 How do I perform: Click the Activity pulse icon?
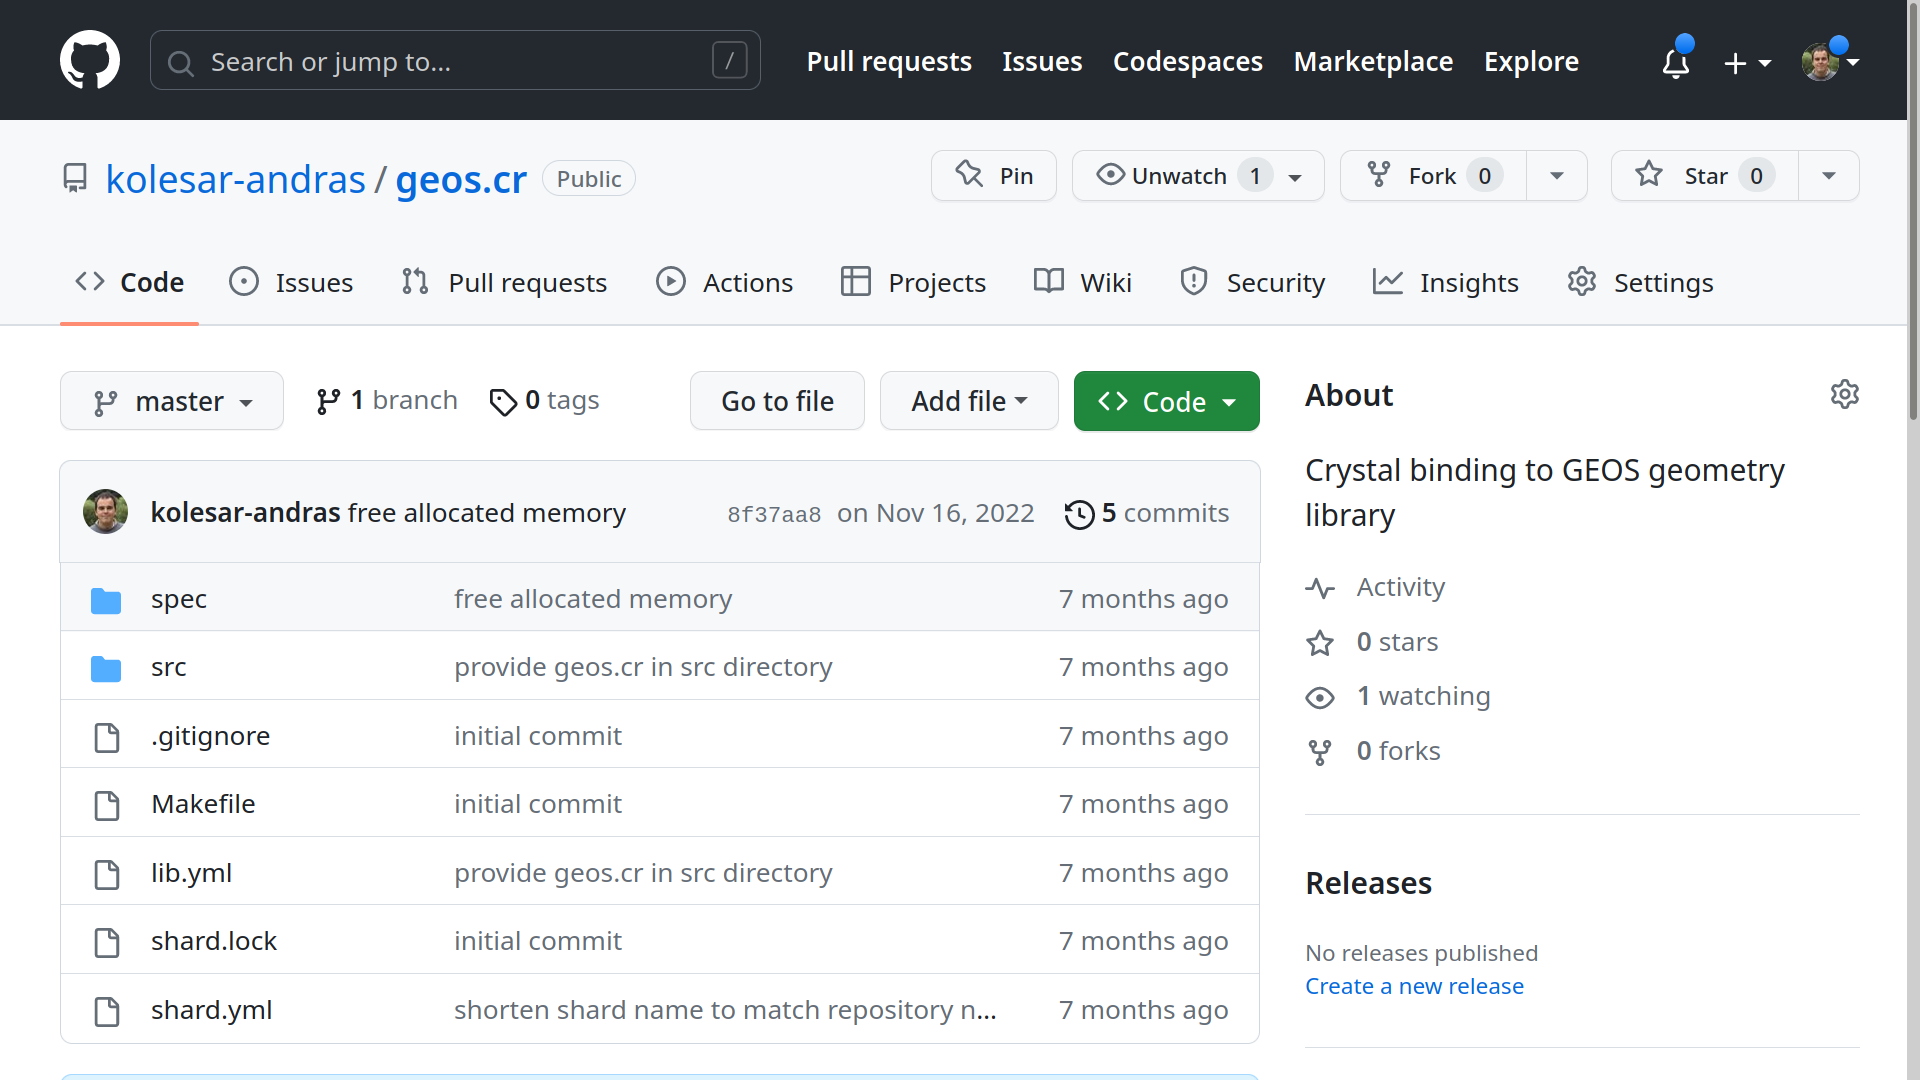(1320, 588)
